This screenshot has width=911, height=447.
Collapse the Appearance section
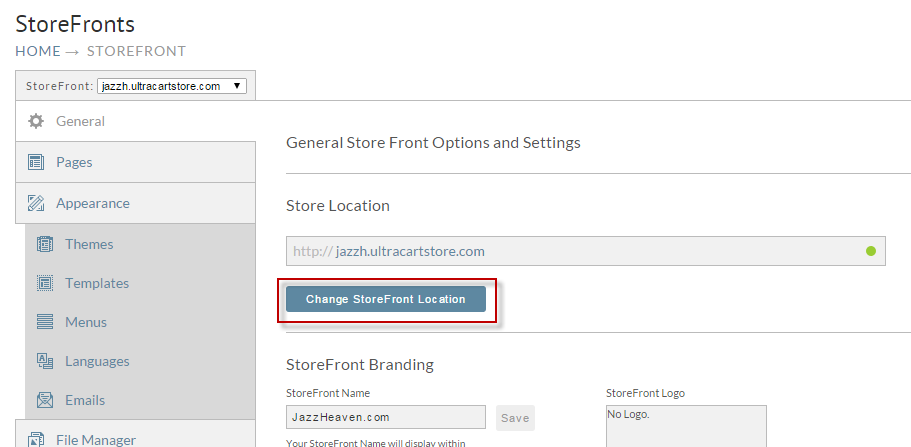135,203
